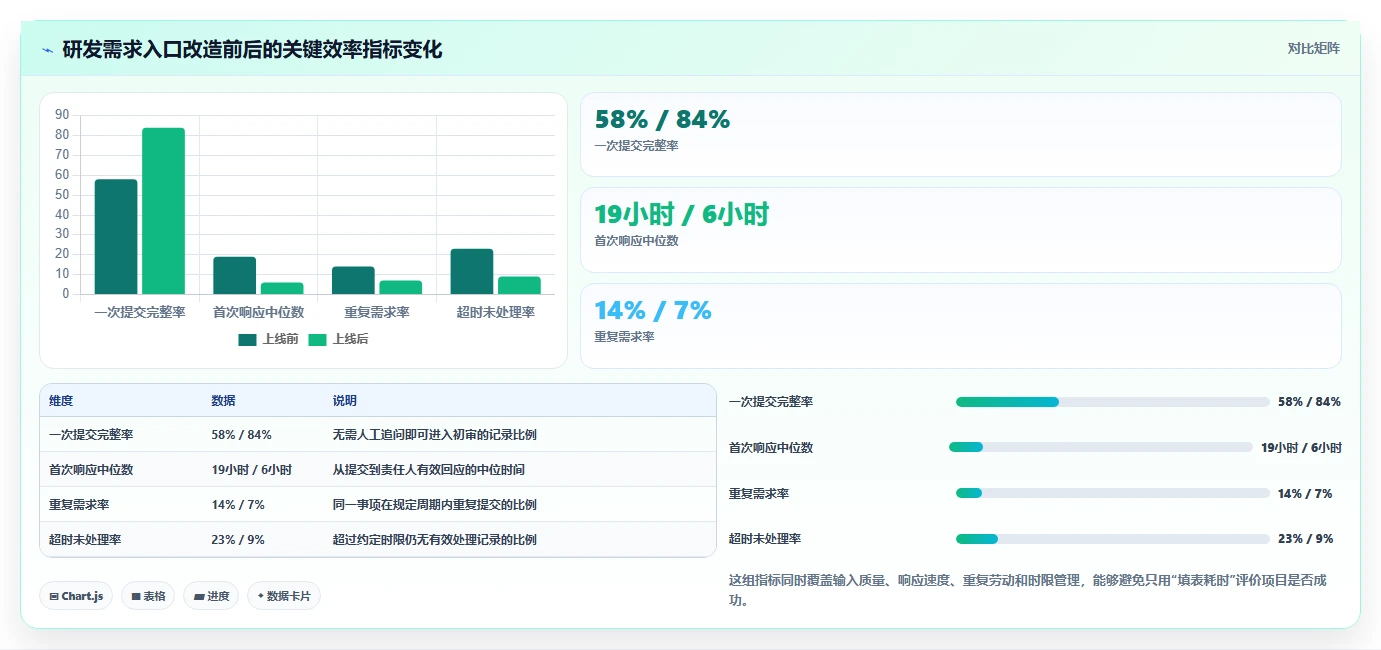Click the 14% / 7% progress value

click(x=1305, y=494)
